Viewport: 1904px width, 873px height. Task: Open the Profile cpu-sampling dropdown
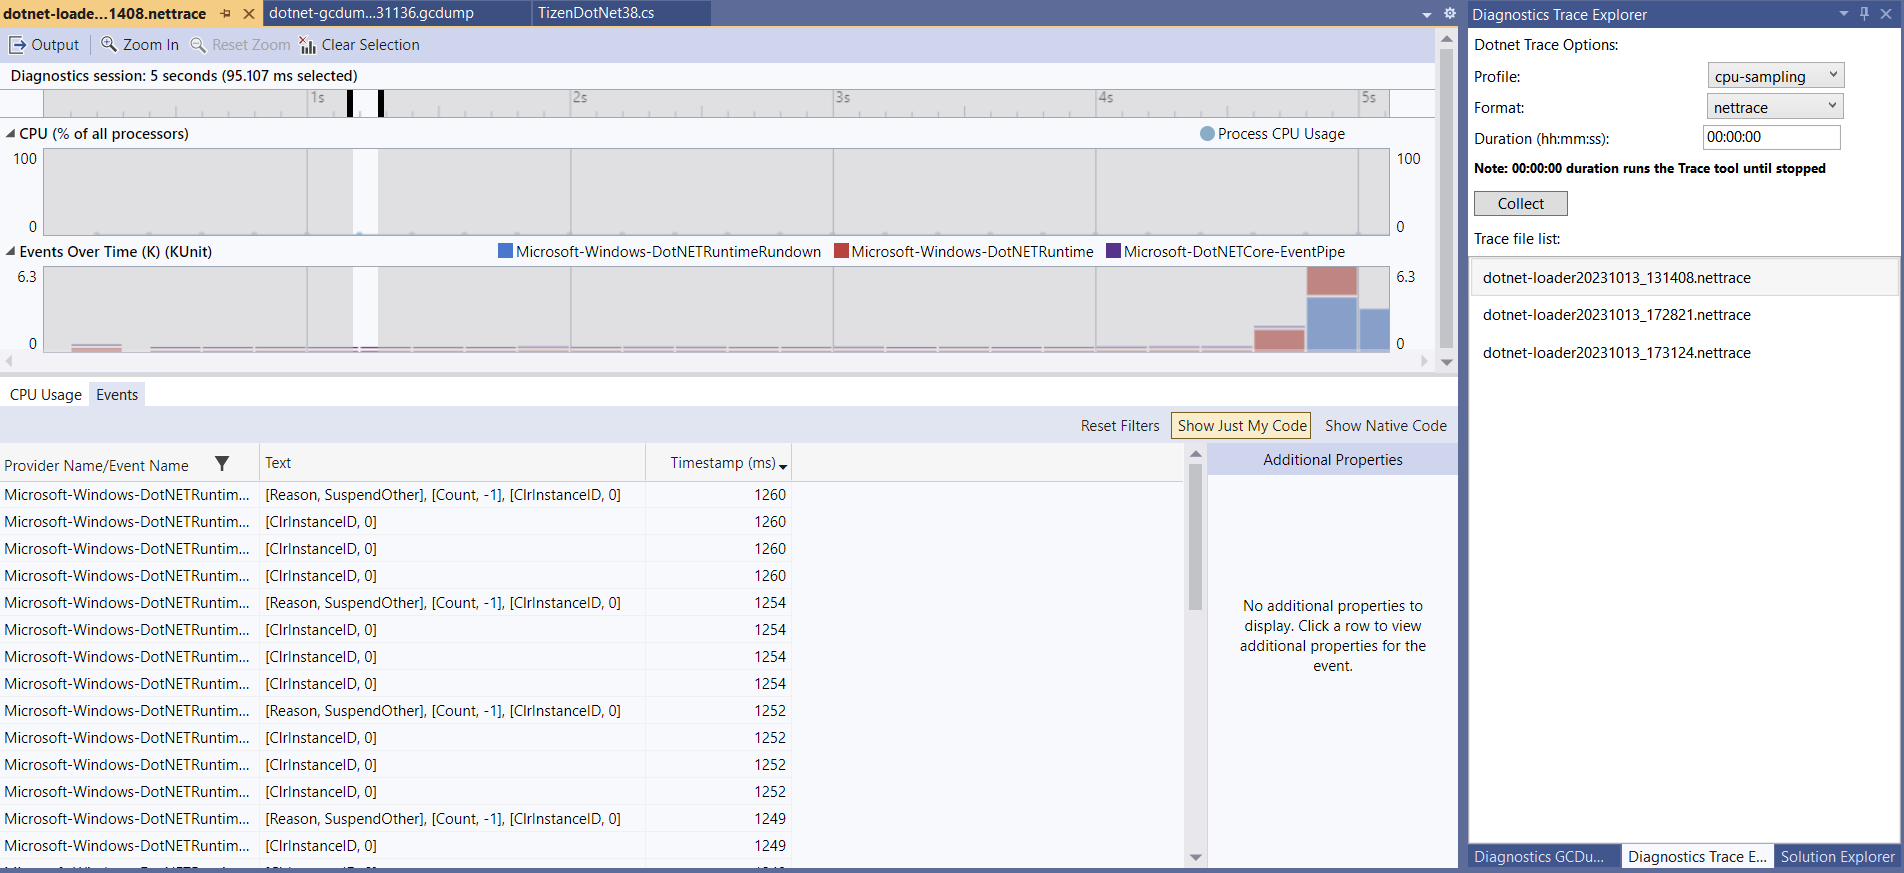click(x=1775, y=76)
